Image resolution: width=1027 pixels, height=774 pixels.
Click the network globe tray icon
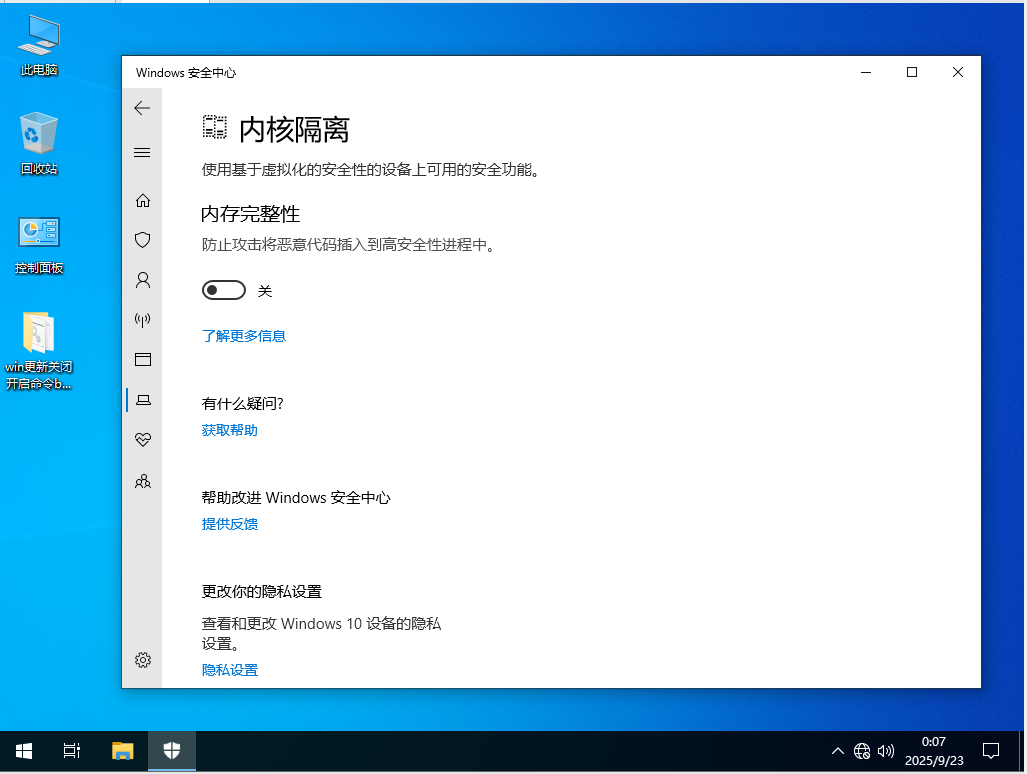point(862,751)
